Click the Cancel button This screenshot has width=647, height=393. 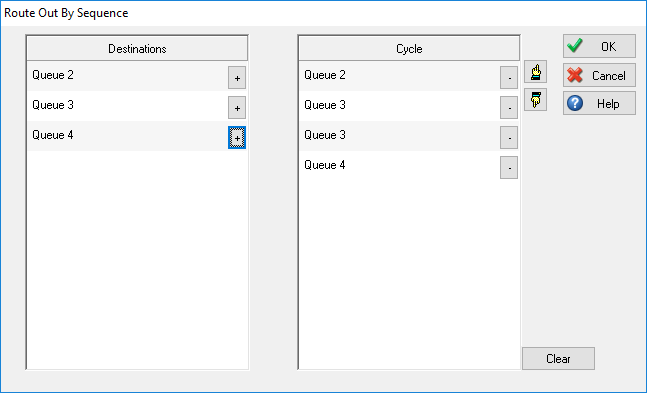point(599,75)
